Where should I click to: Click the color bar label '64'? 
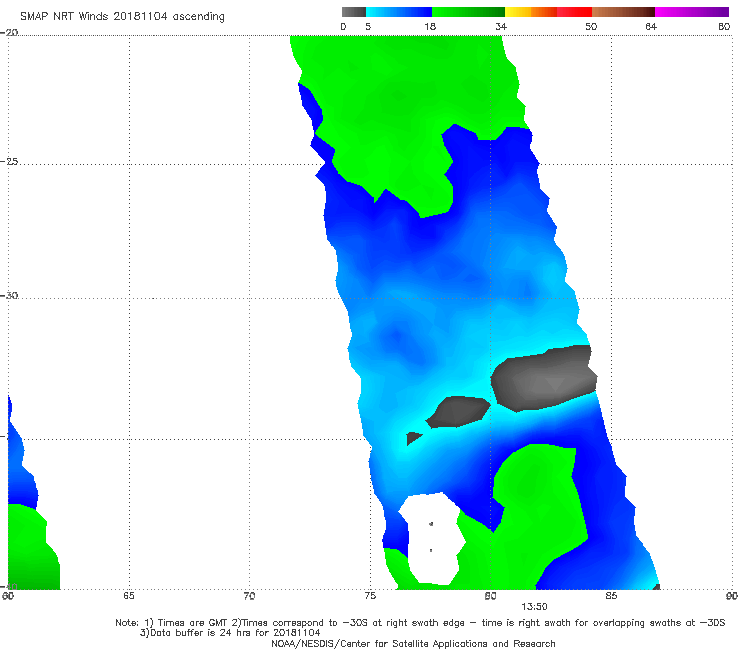pos(651,26)
